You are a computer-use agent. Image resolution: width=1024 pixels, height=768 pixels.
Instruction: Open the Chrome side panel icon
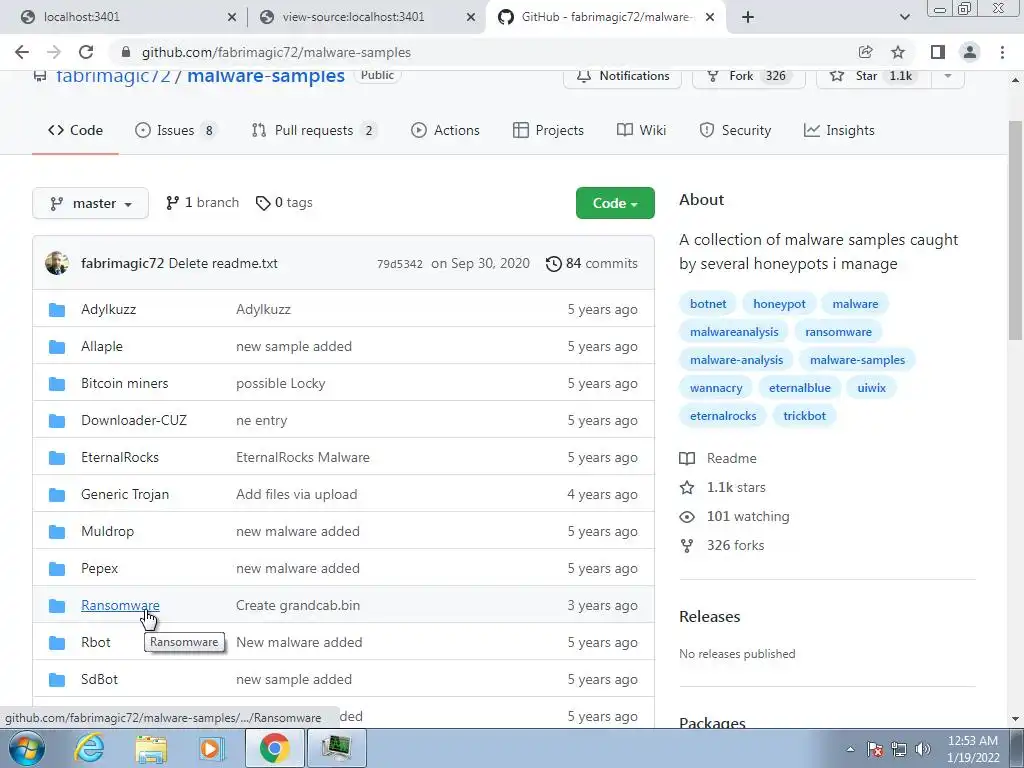[x=938, y=52]
